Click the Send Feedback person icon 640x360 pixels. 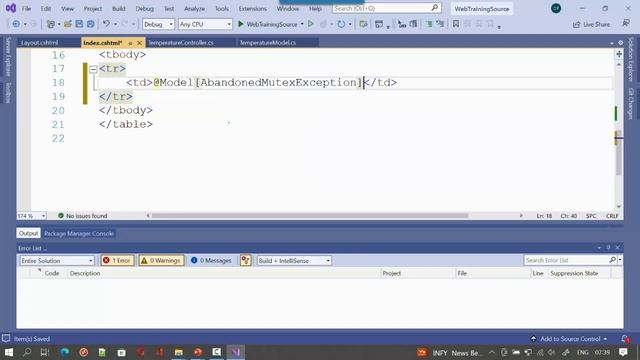coord(626,24)
